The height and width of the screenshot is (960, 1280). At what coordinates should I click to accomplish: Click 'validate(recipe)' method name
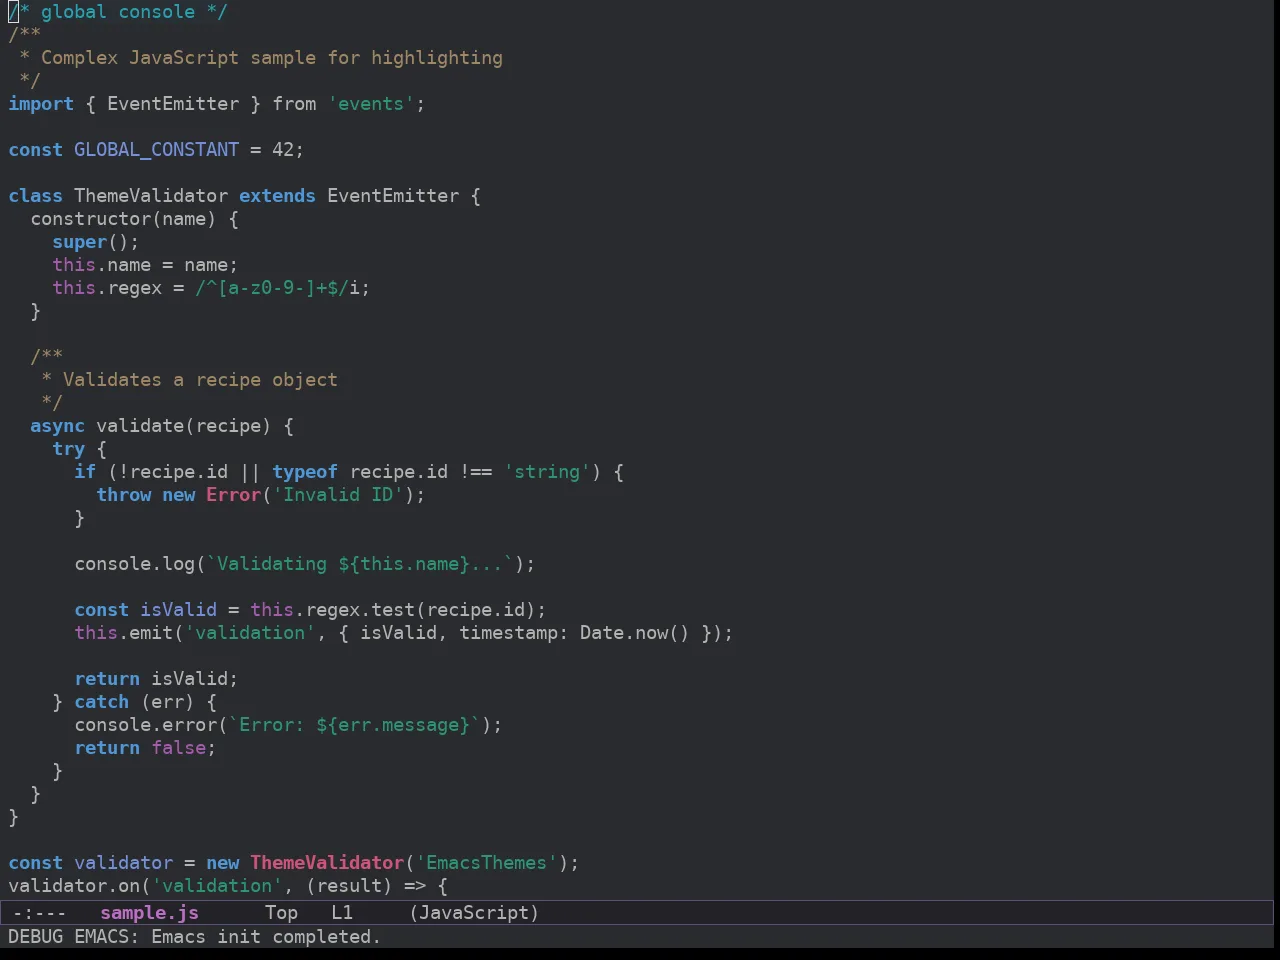point(183,426)
